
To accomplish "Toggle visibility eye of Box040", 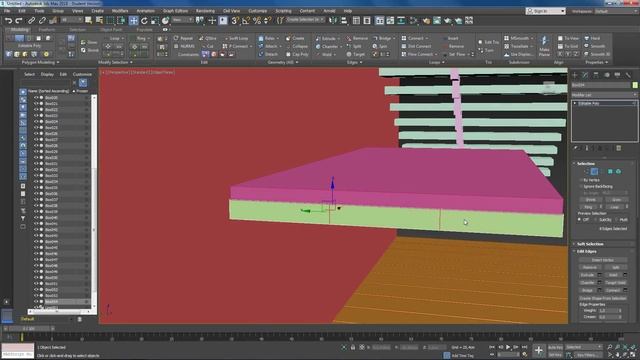I will coord(36,218).
